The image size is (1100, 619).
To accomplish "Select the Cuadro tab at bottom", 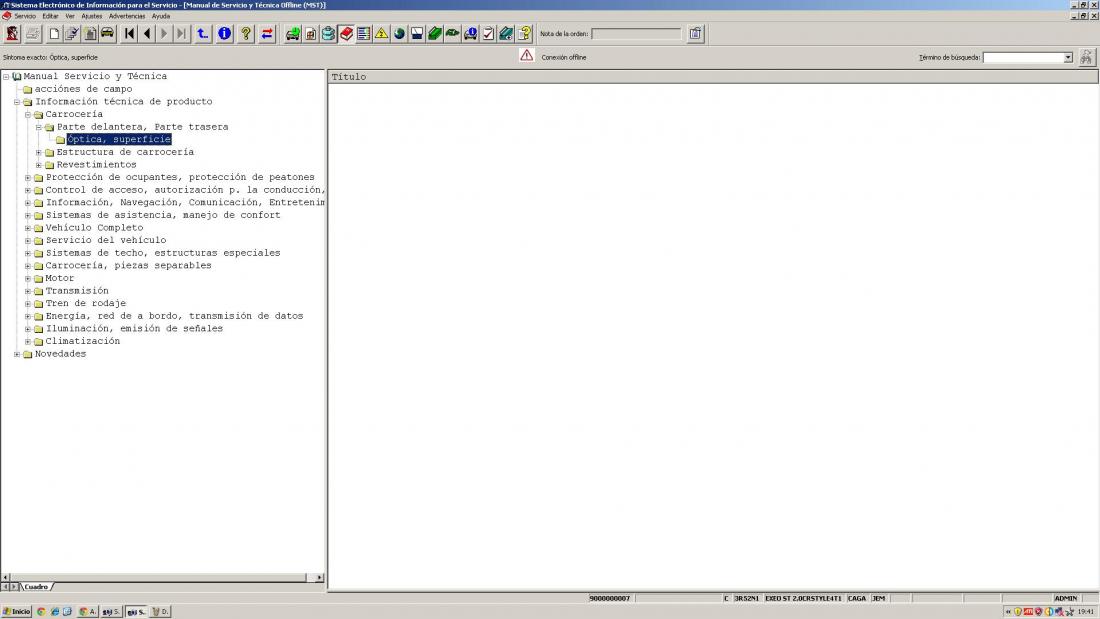I will (x=37, y=587).
